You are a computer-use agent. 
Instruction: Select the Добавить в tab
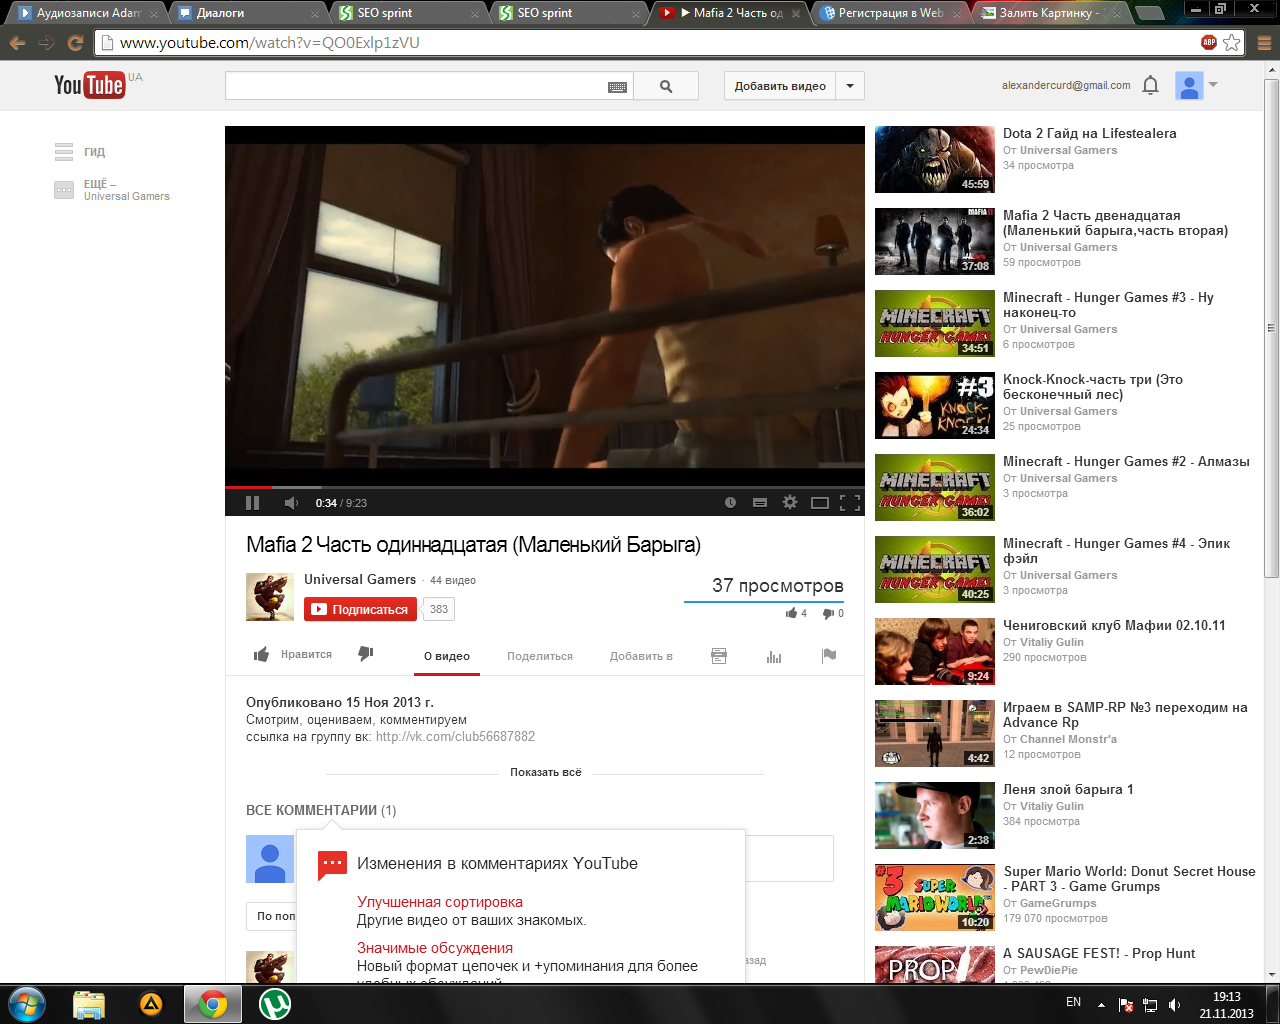coord(641,657)
